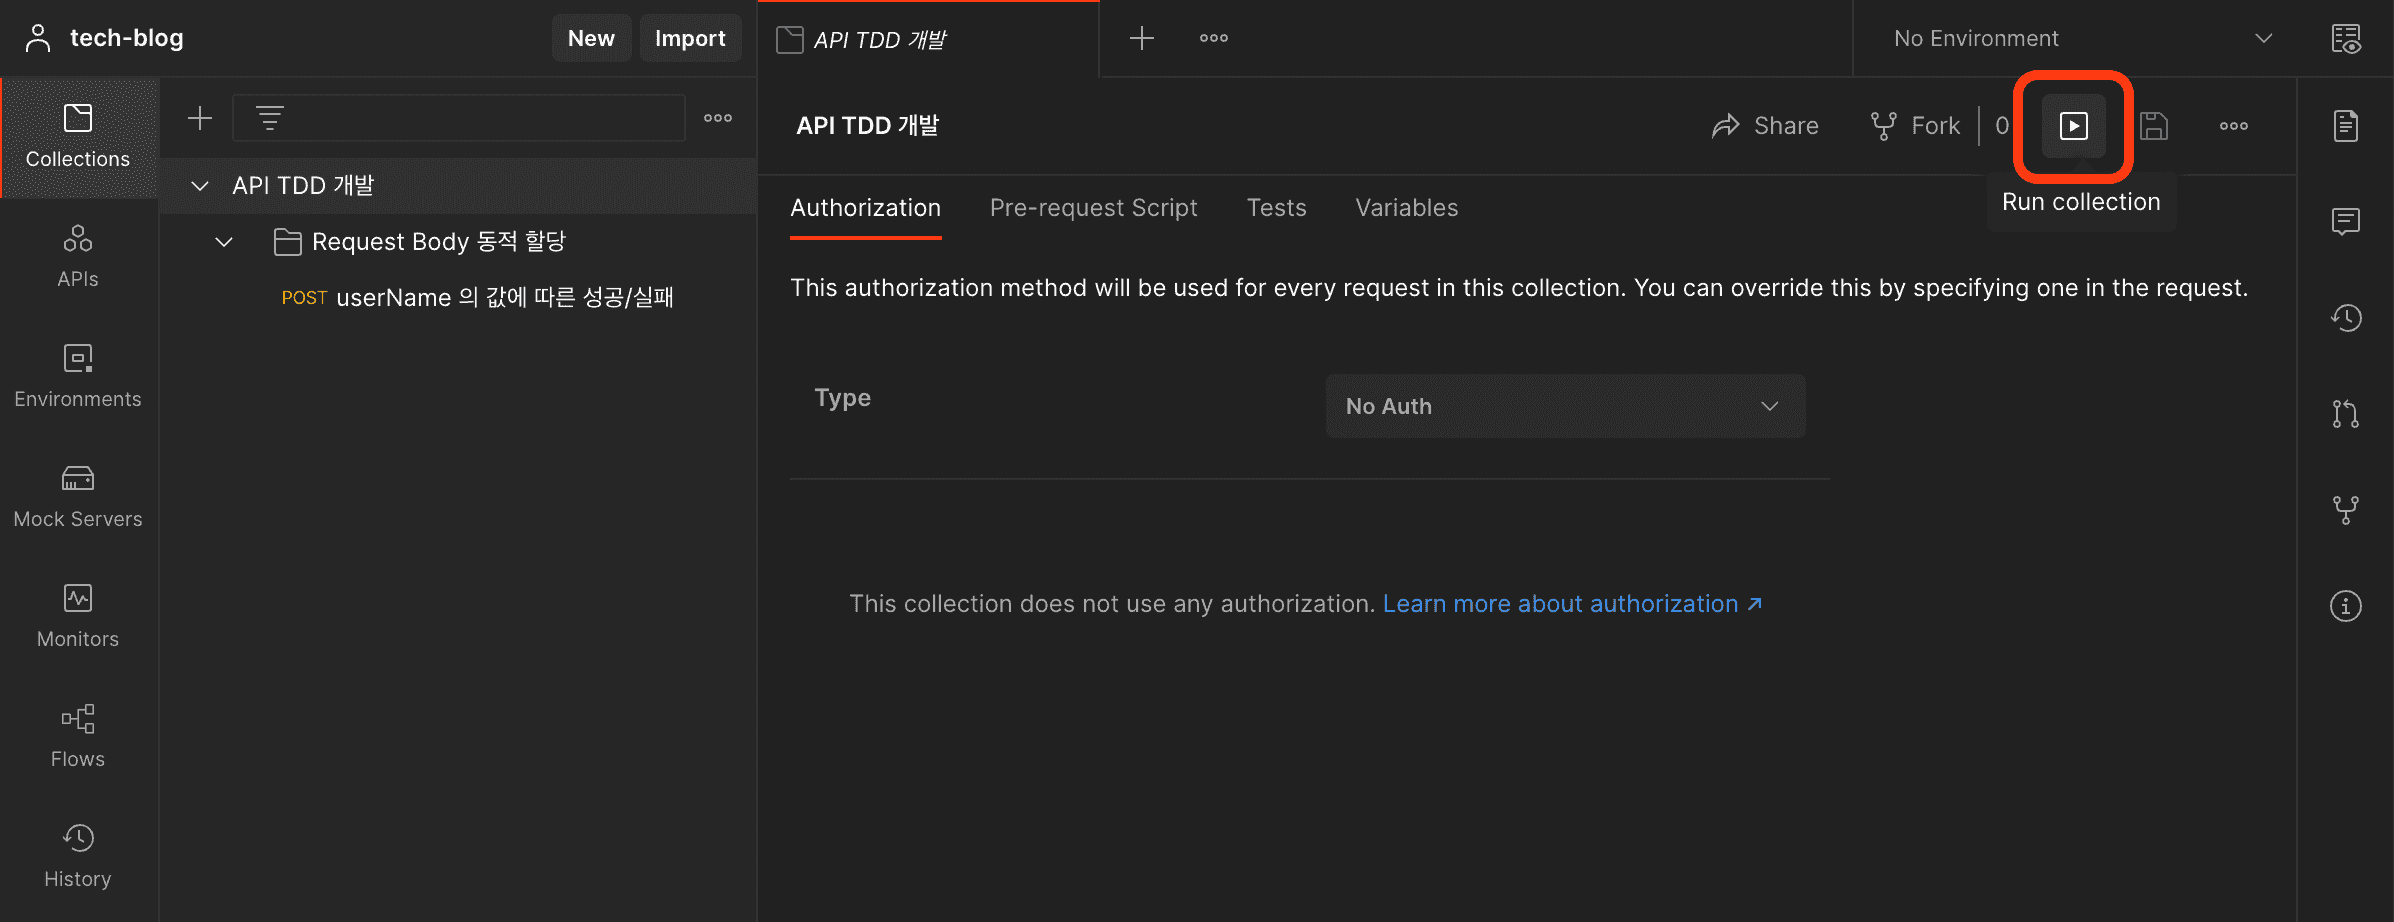
Task: Switch to the Variables tab
Action: 1406,208
